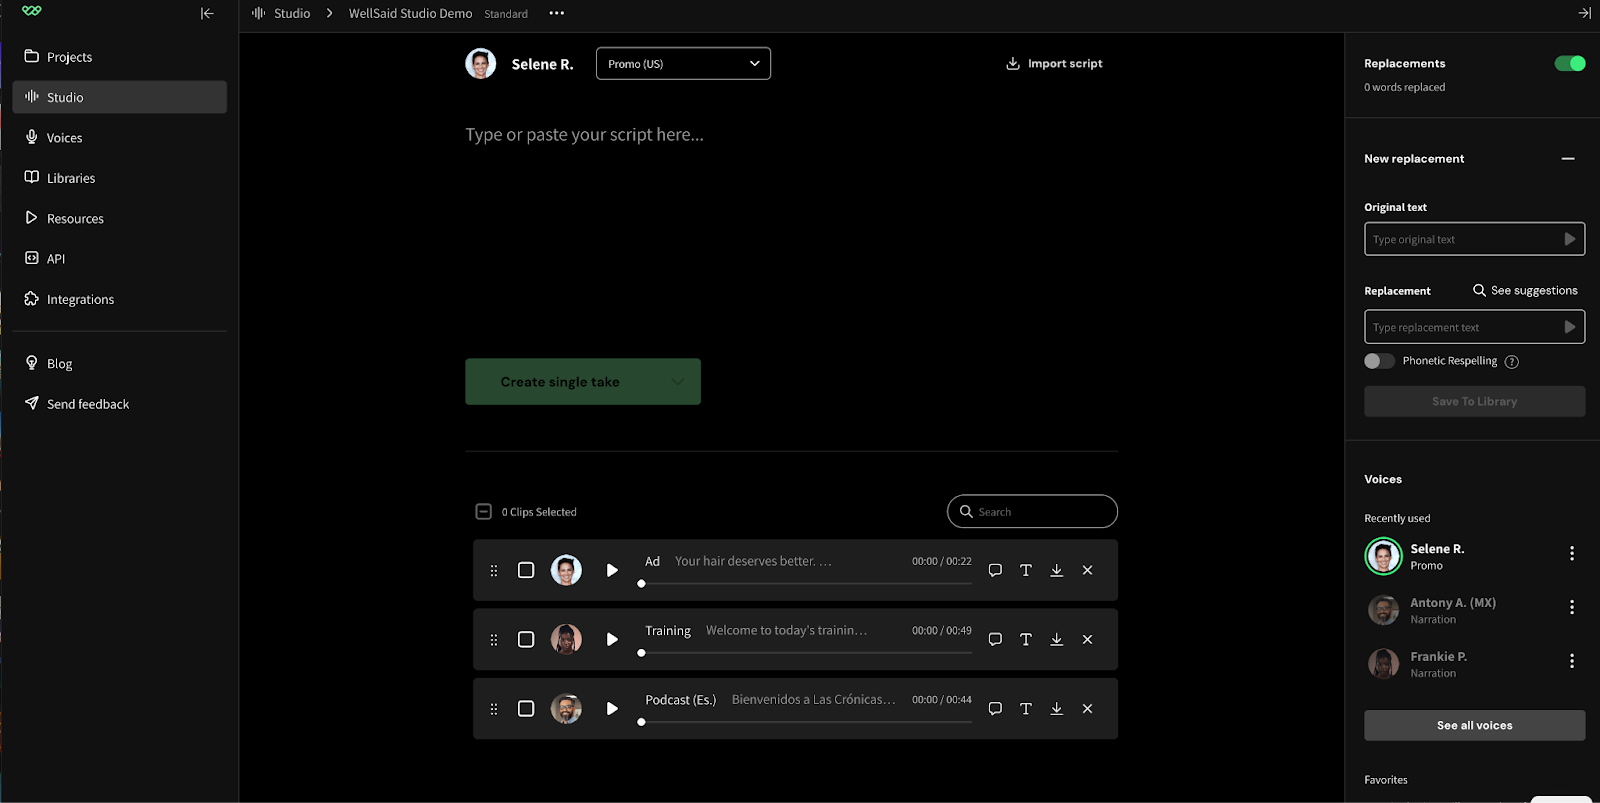The image size is (1600, 803).
Task: Turn off the Replacements toggle
Action: (x=1569, y=63)
